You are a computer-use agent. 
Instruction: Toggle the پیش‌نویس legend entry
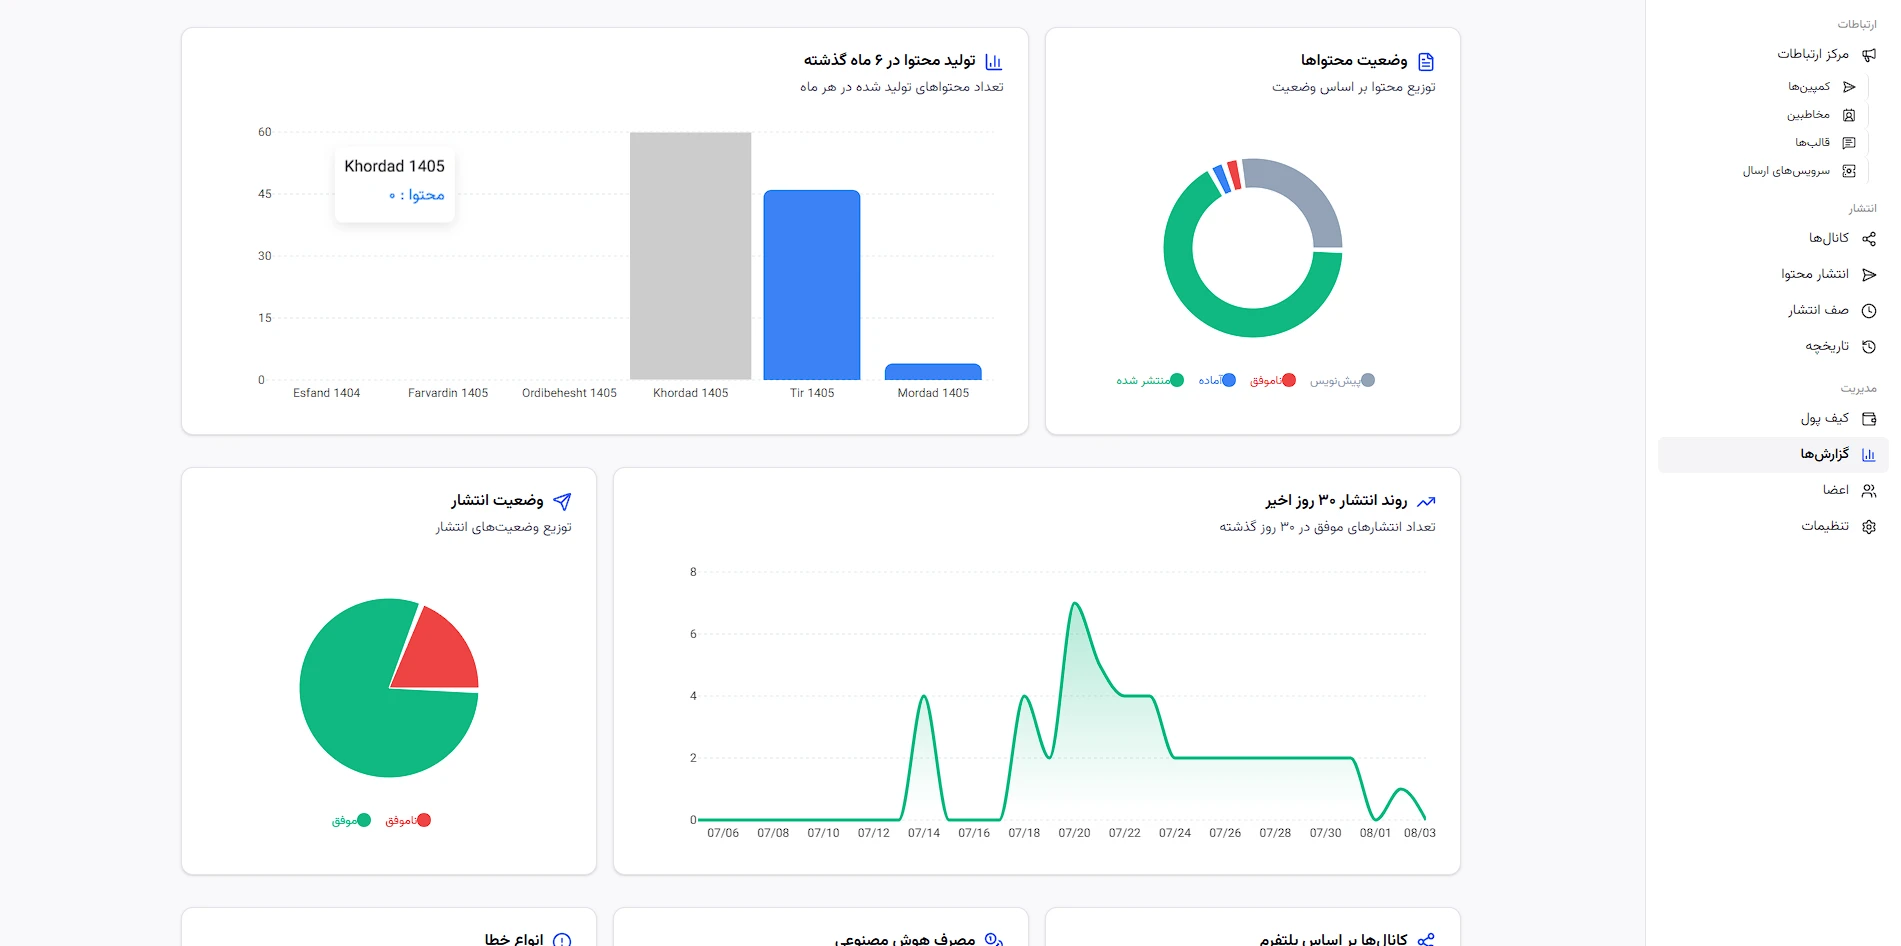coord(1342,380)
